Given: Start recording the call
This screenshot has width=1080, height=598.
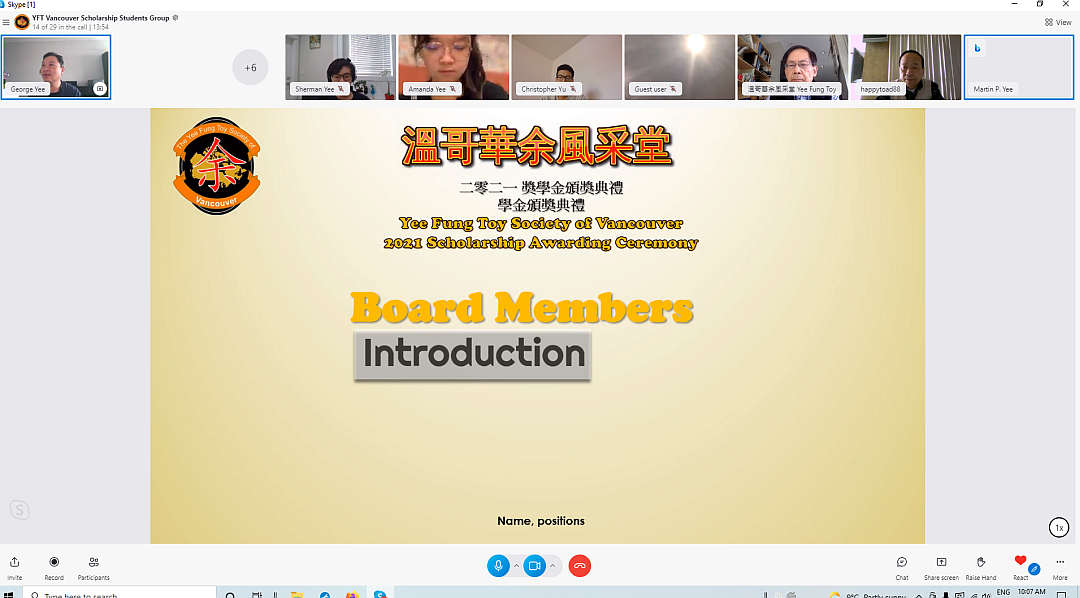Looking at the screenshot, I should pyautogui.click(x=54, y=566).
